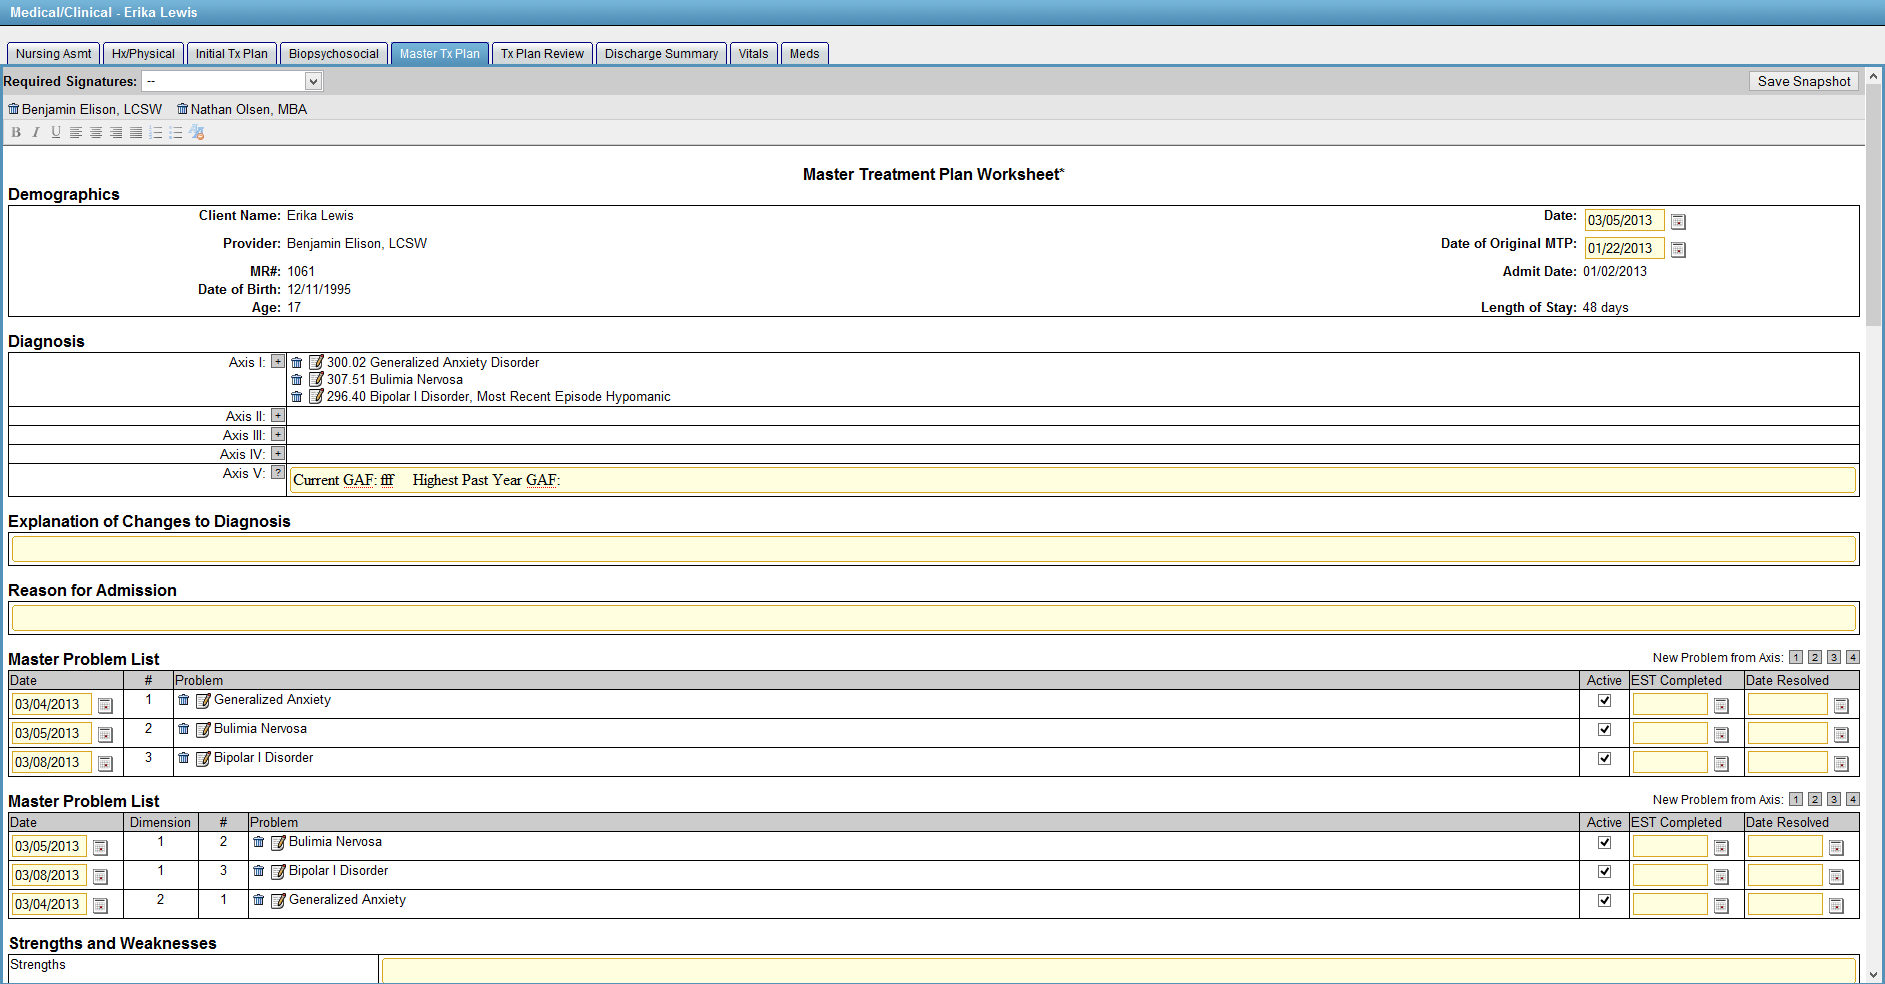Center align text in editor toolbar
Viewport: 1885px width, 984px height.
[x=96, y=132]
